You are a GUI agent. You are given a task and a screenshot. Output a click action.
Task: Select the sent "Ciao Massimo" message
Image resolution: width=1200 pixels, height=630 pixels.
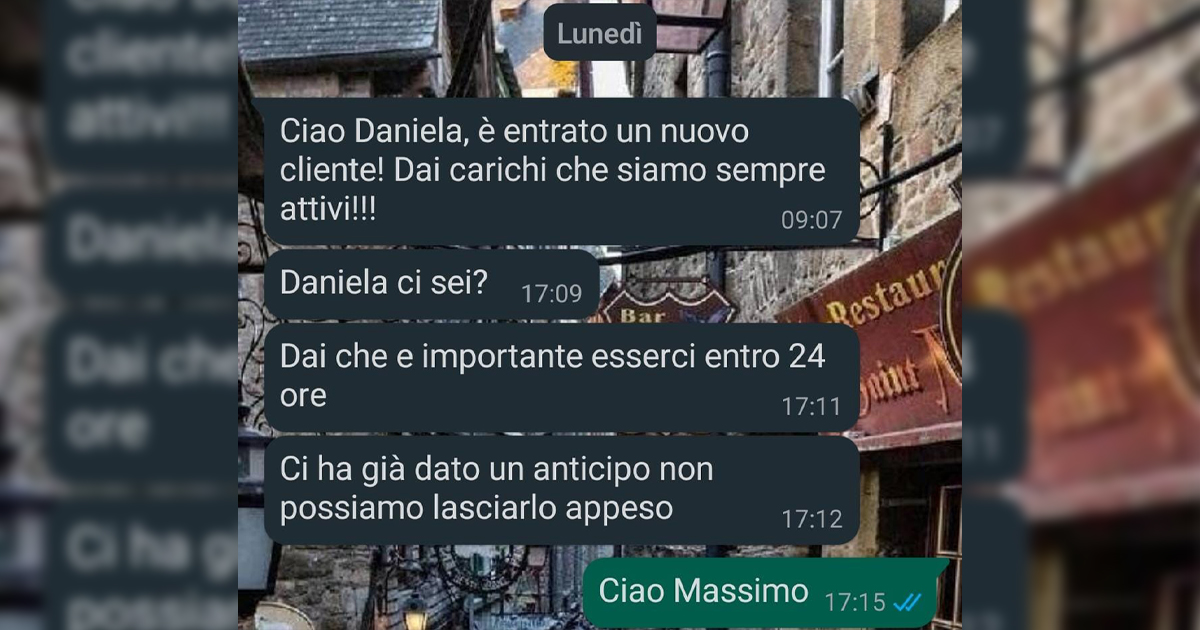(765, 593)
